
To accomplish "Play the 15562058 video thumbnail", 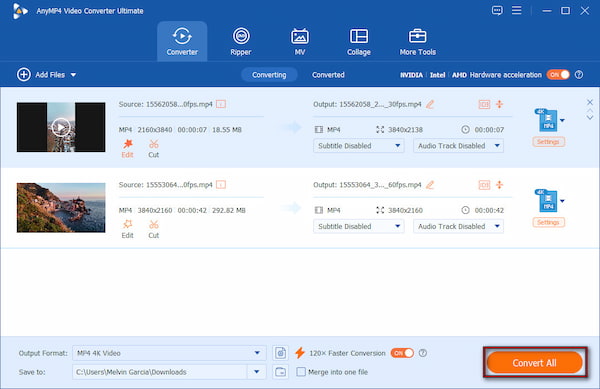I will point(61,127).
